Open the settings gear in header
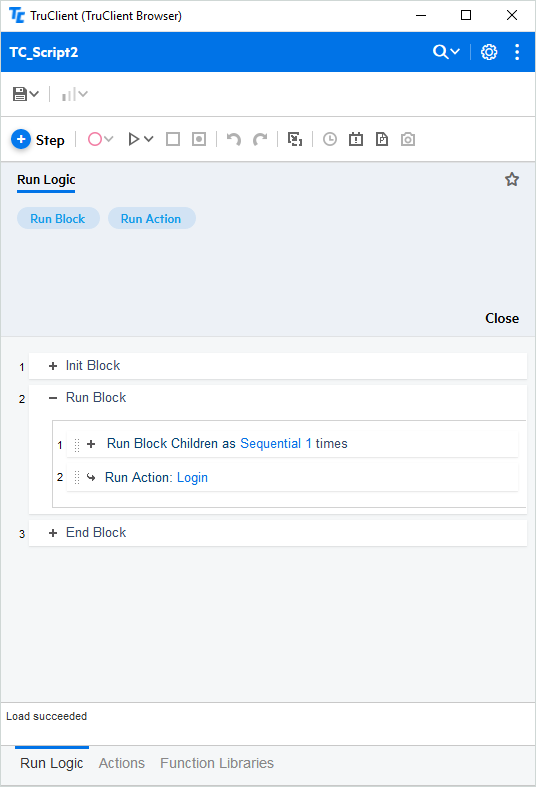 click(x=489, y=52)
